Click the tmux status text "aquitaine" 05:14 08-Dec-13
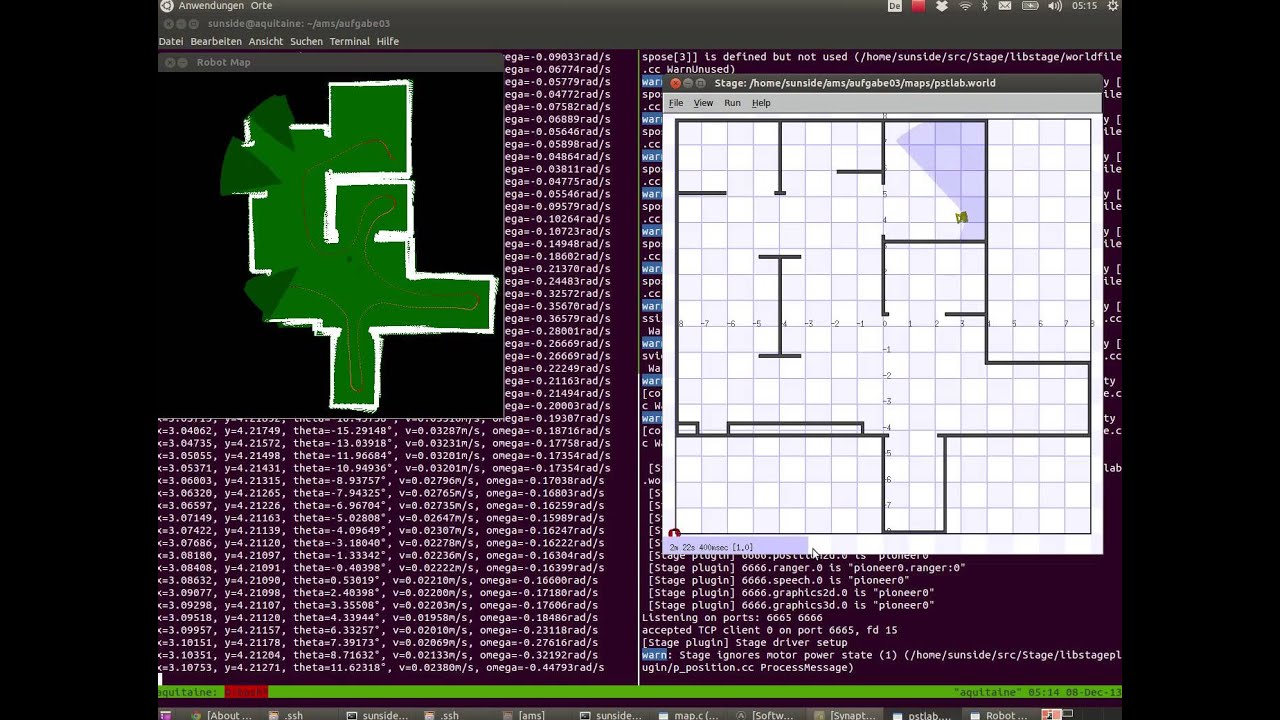Image resolution: width=1280 pixels, height=720 pixels. pyautogui.click(x=1038, y=692)
